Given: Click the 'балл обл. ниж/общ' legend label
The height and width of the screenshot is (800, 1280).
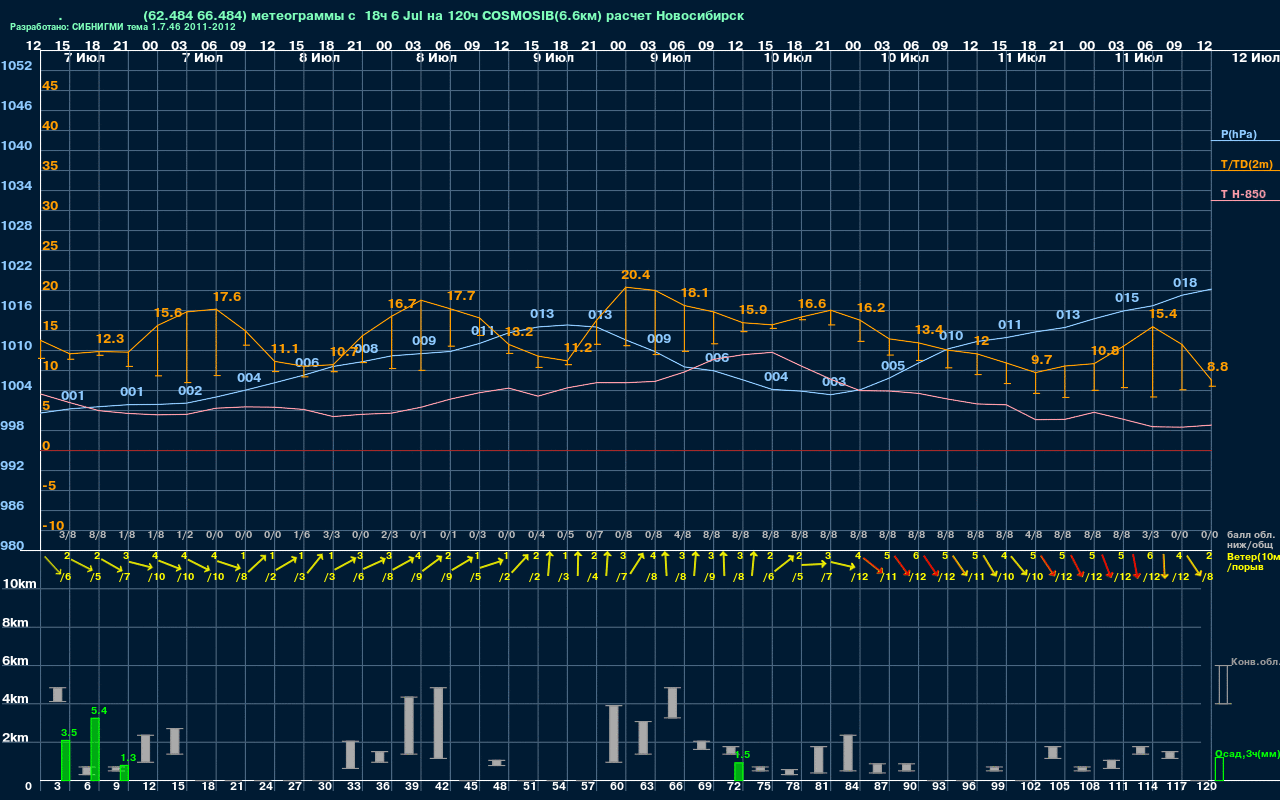Looking at the screenshot, I should click(1251, 541).
